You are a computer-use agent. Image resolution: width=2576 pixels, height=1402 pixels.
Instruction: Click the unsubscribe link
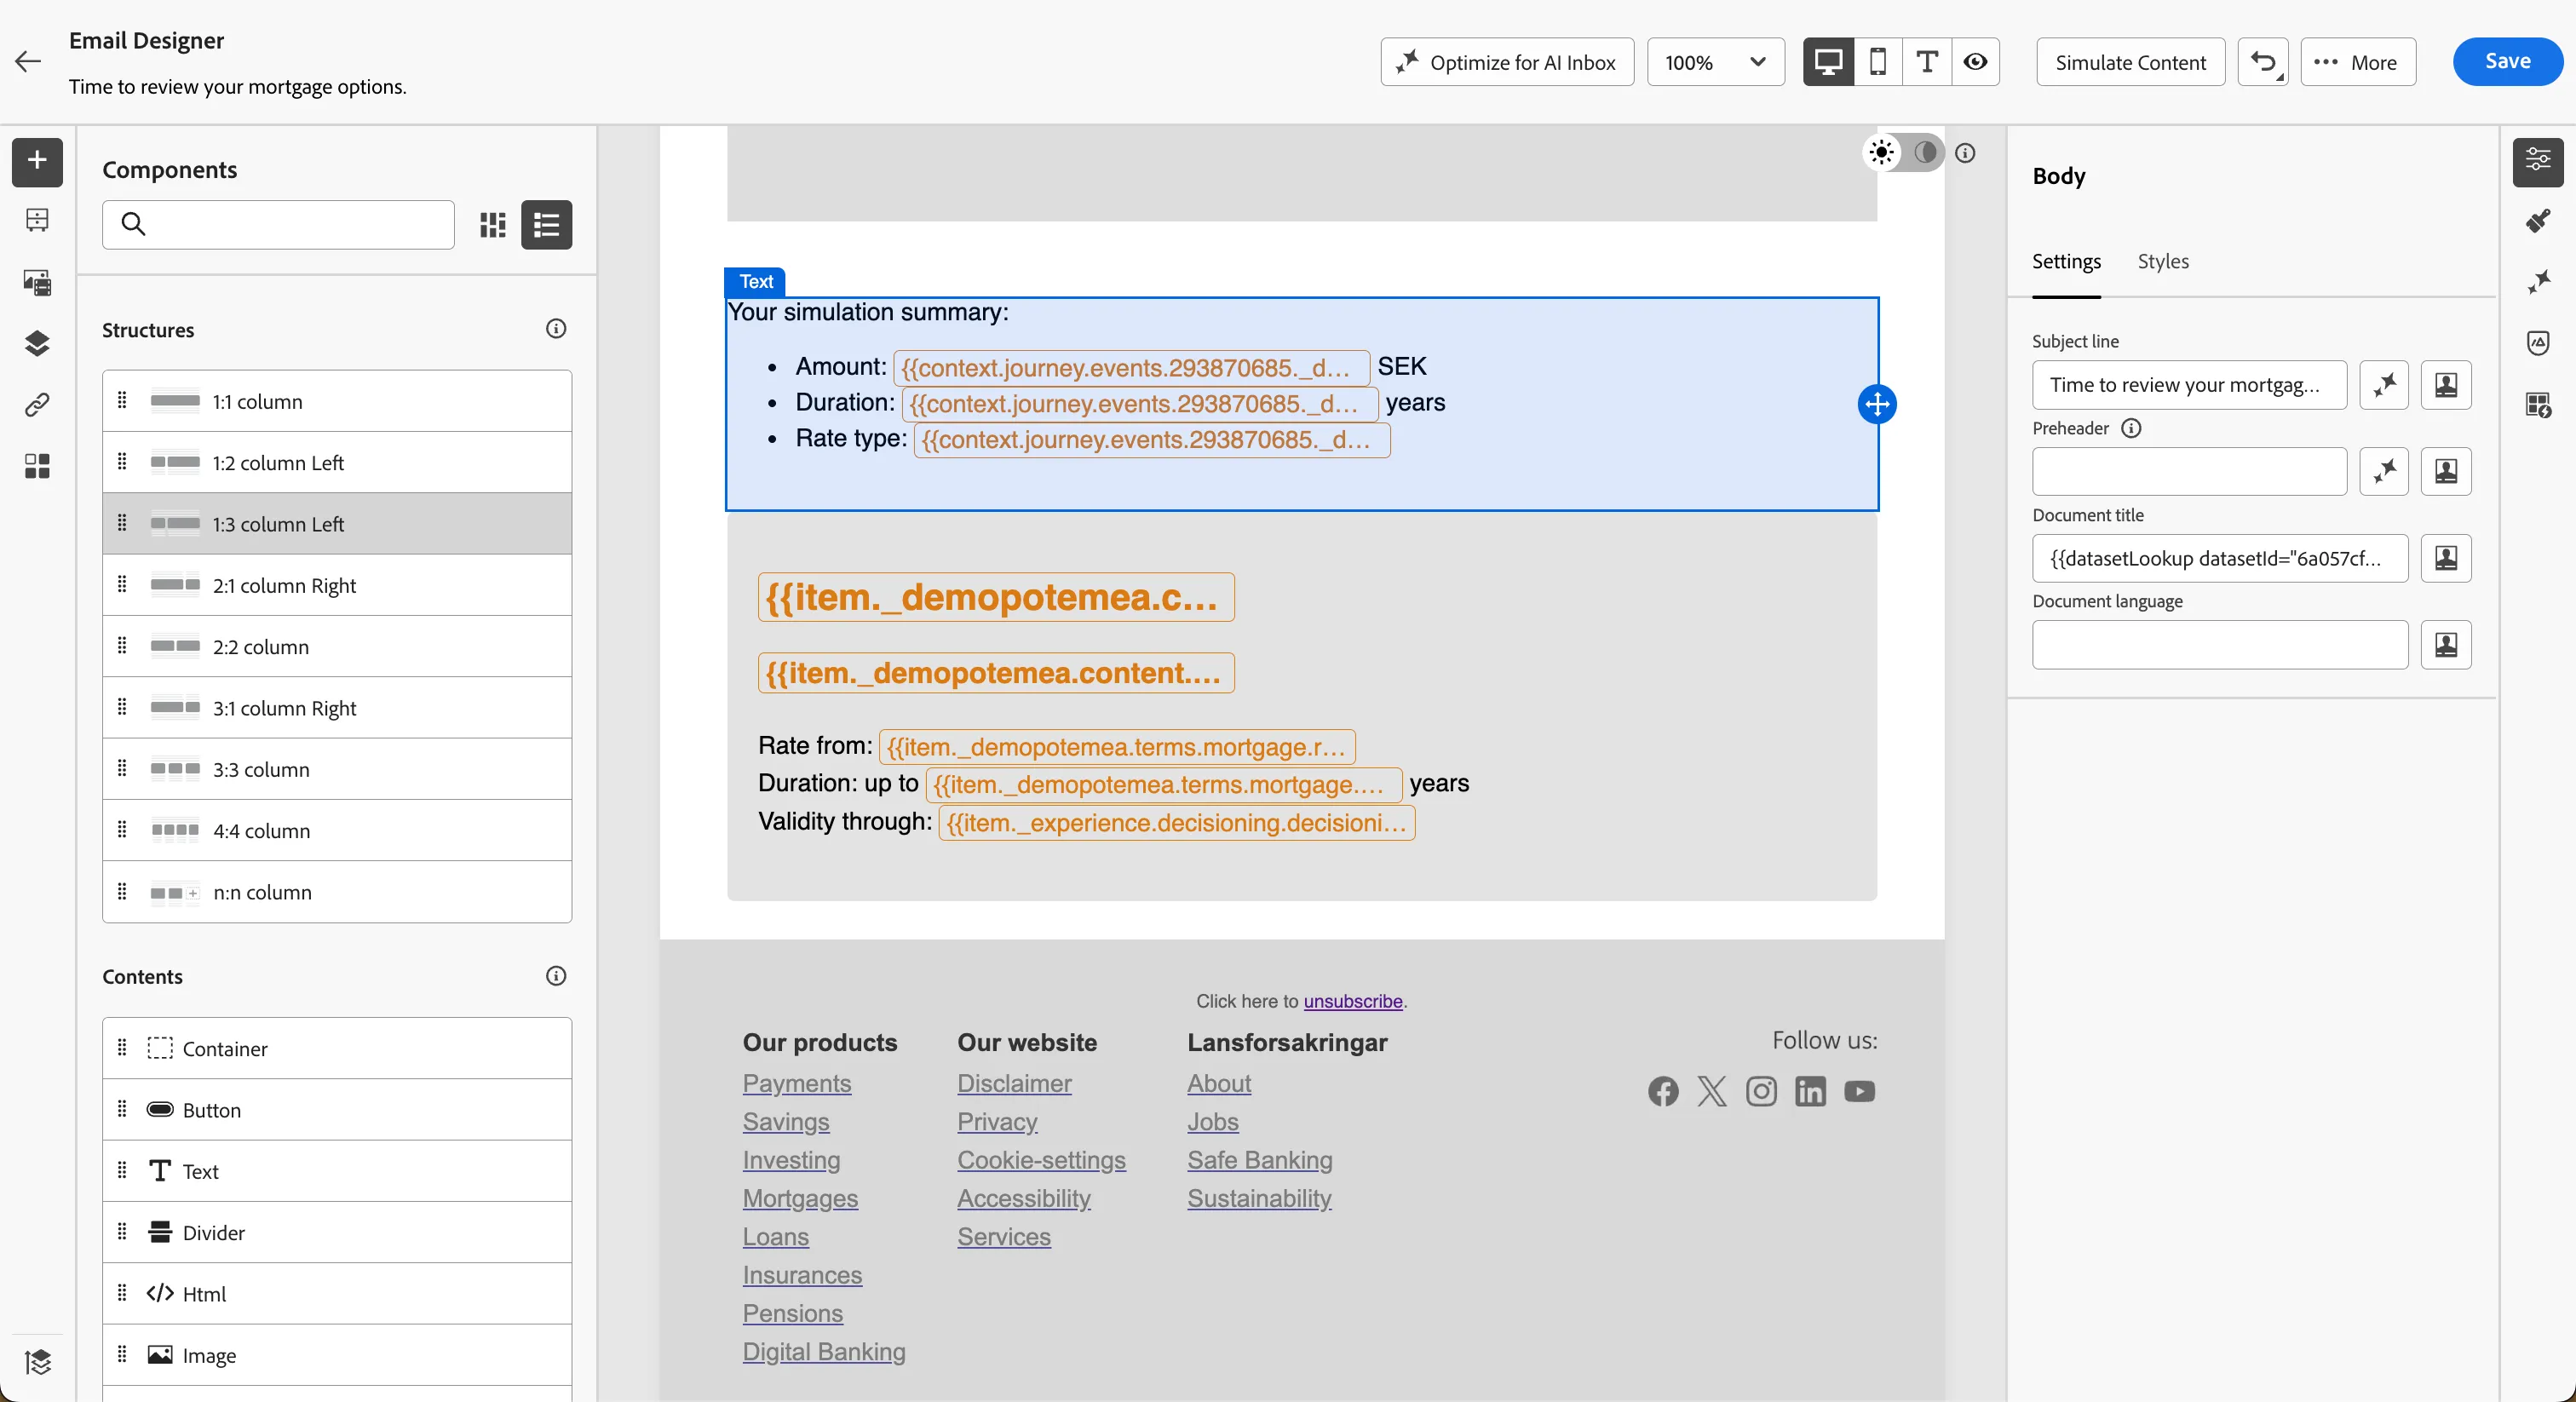tap(1353, 1001)
